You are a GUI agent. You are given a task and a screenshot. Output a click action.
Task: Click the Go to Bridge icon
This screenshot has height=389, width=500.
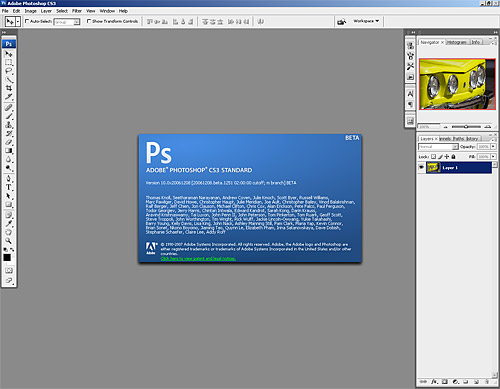click(342, 22)
